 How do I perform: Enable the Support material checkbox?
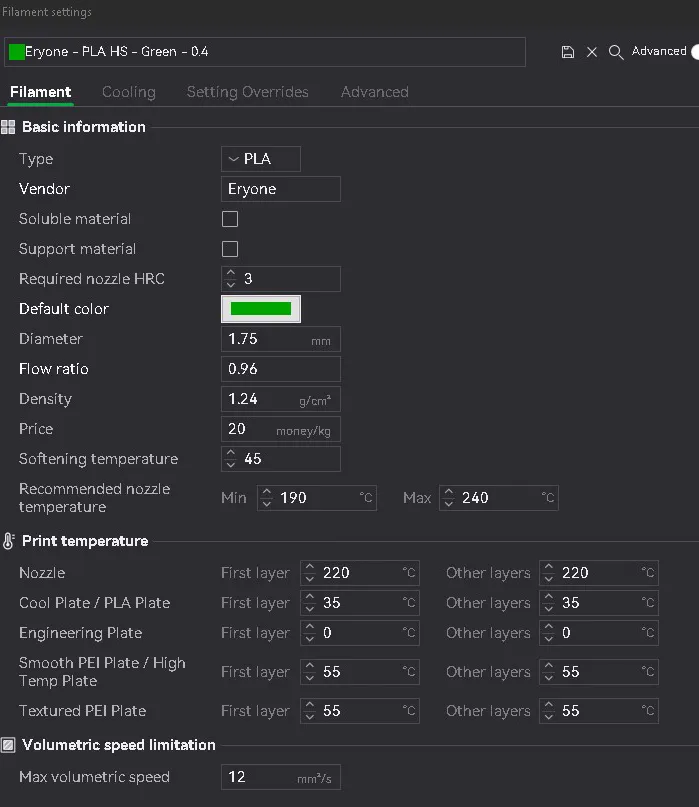[230, 249]
